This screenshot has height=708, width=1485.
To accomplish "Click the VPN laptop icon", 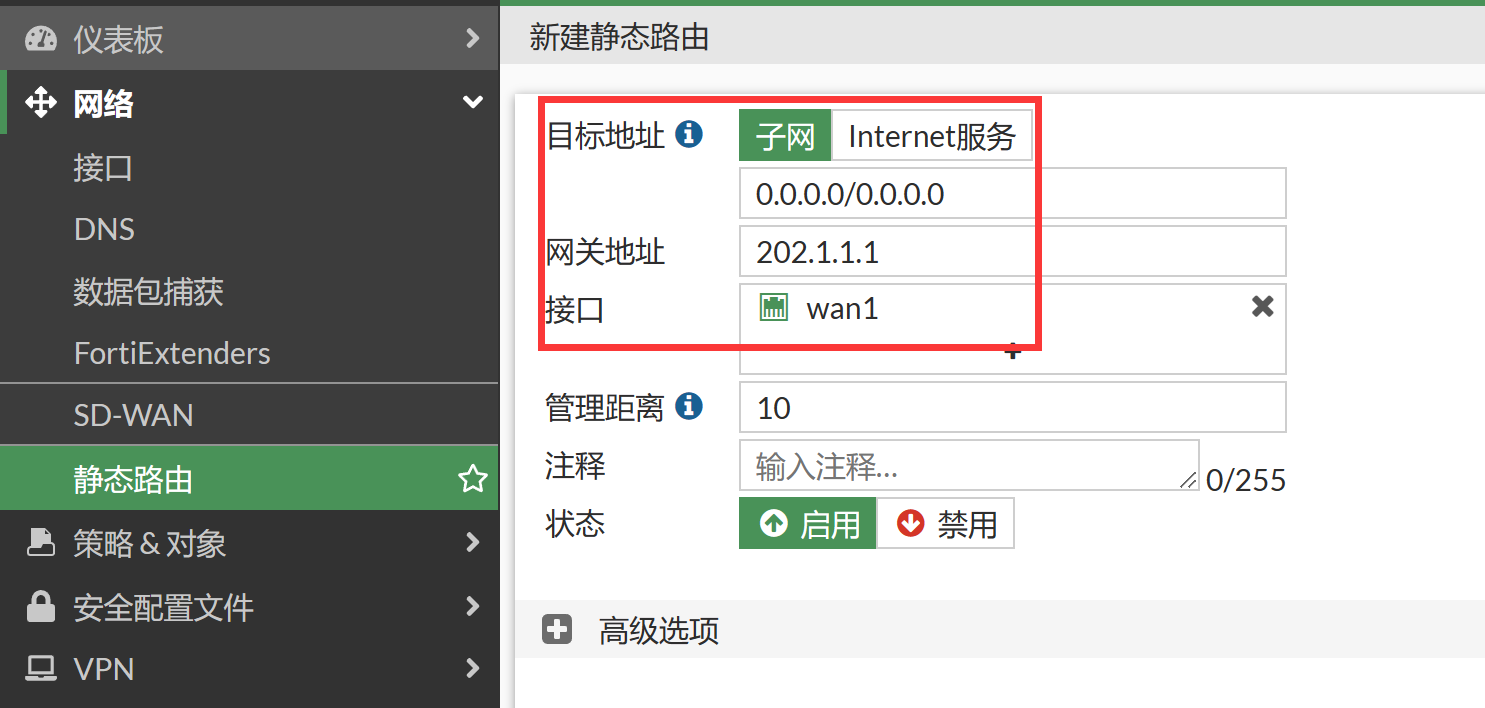I will coord(41,668).
